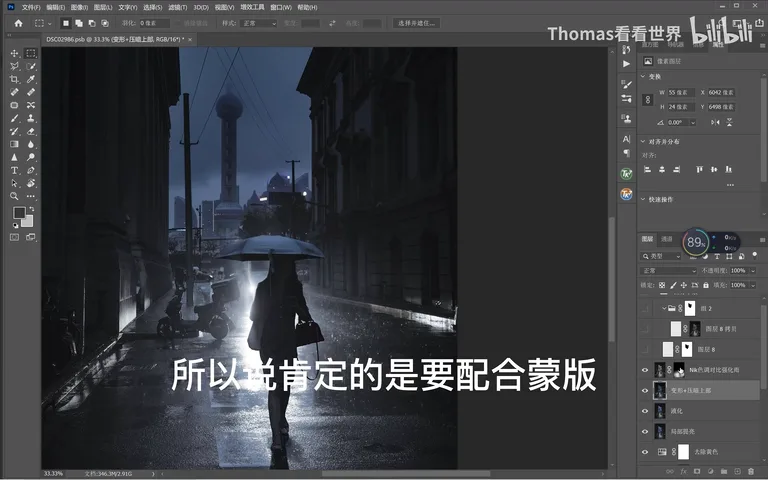The width and height of the screenshot is (768, 480).
Task: Collapse the '组 2' layer group
Action: point(664,309)
